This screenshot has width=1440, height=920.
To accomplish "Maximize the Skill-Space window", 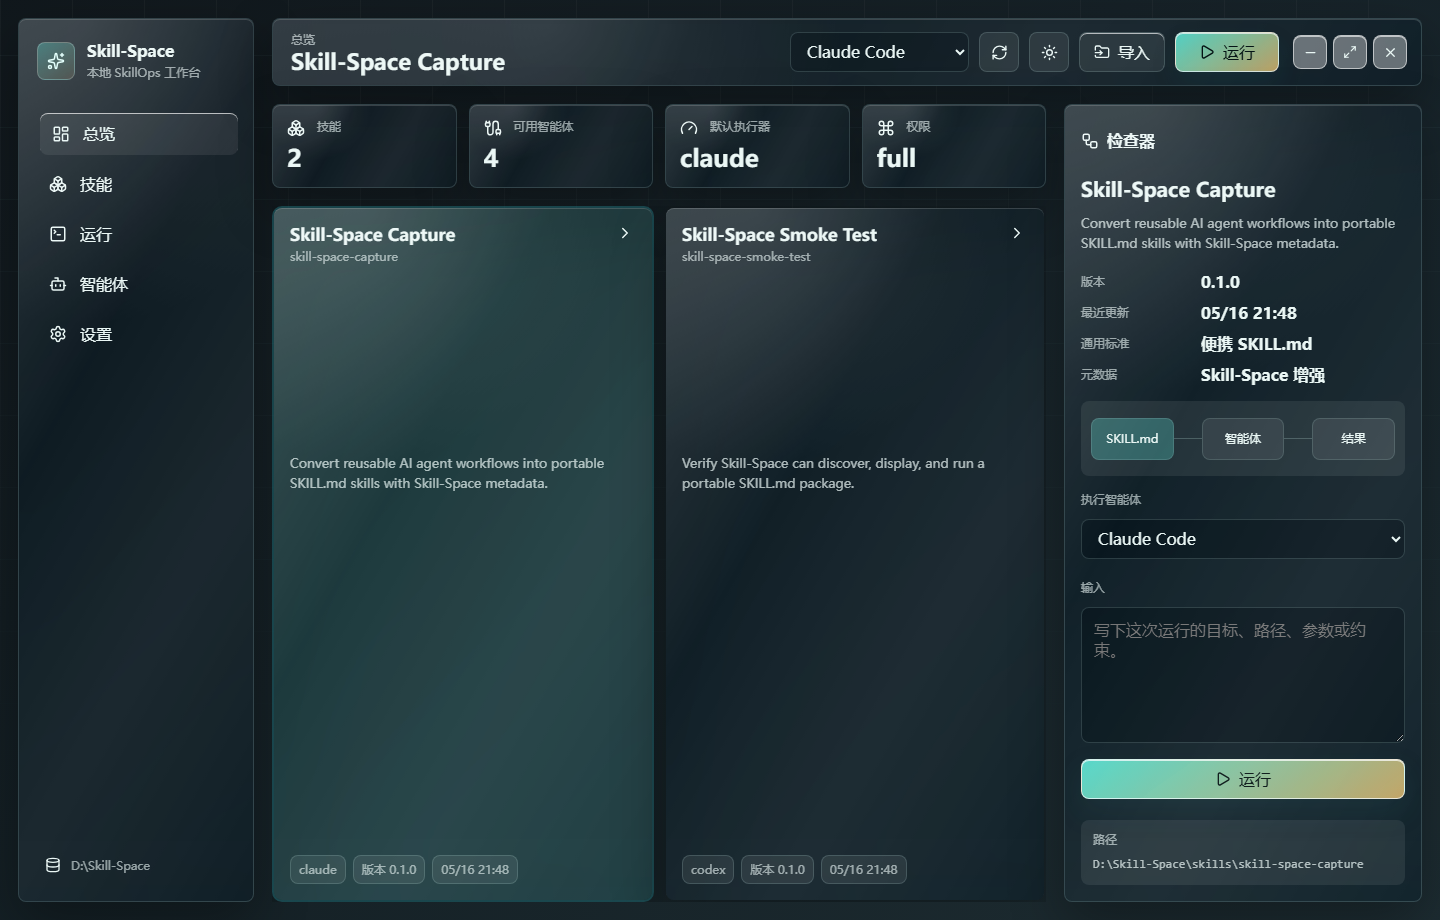I will pyautogui.click(x=1350, y=52).
